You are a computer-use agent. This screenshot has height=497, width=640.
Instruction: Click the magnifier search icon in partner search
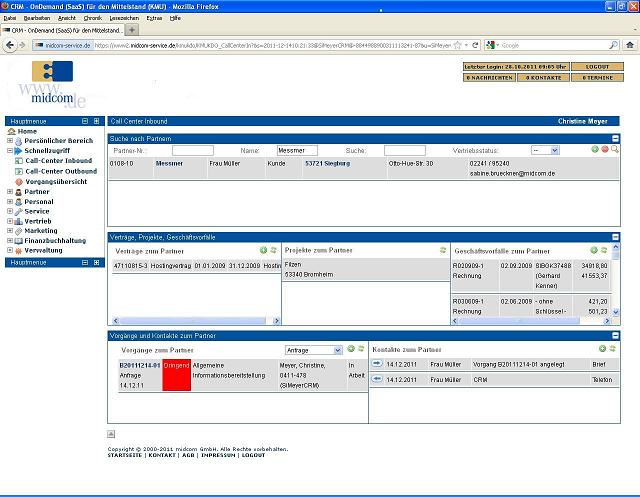tap(614, 149)
